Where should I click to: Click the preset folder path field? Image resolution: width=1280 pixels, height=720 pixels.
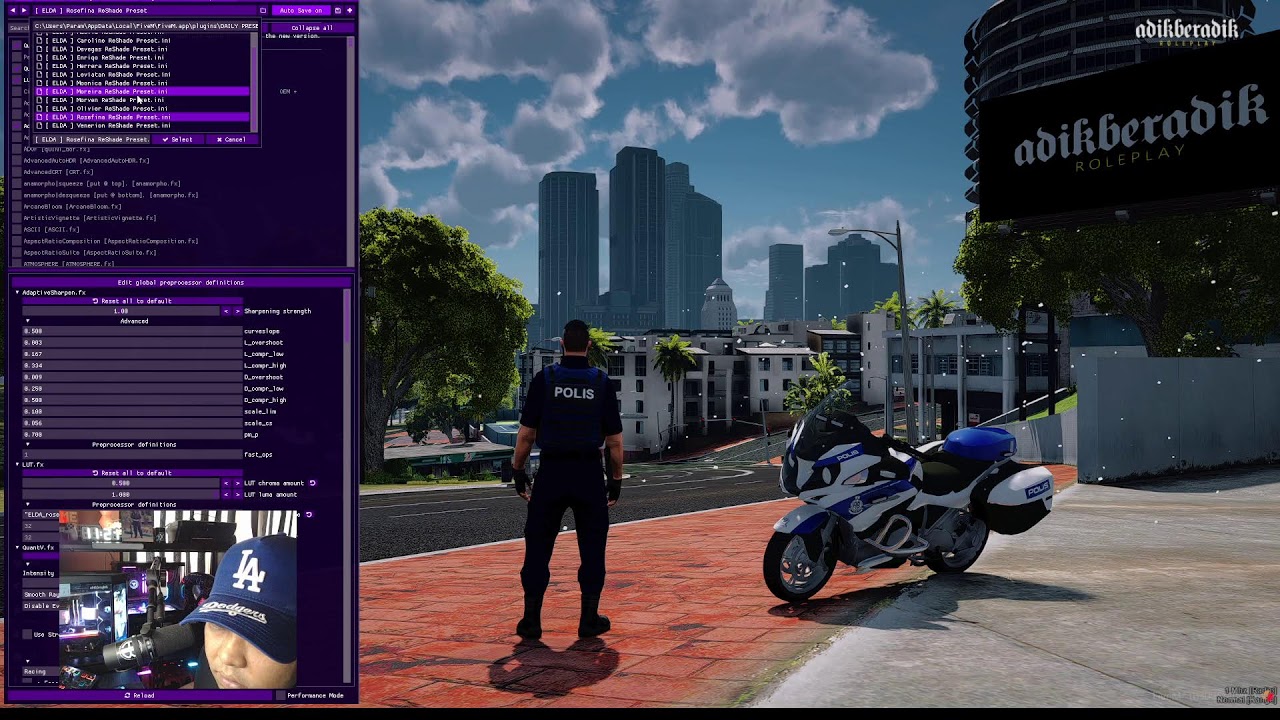(147, 27)
